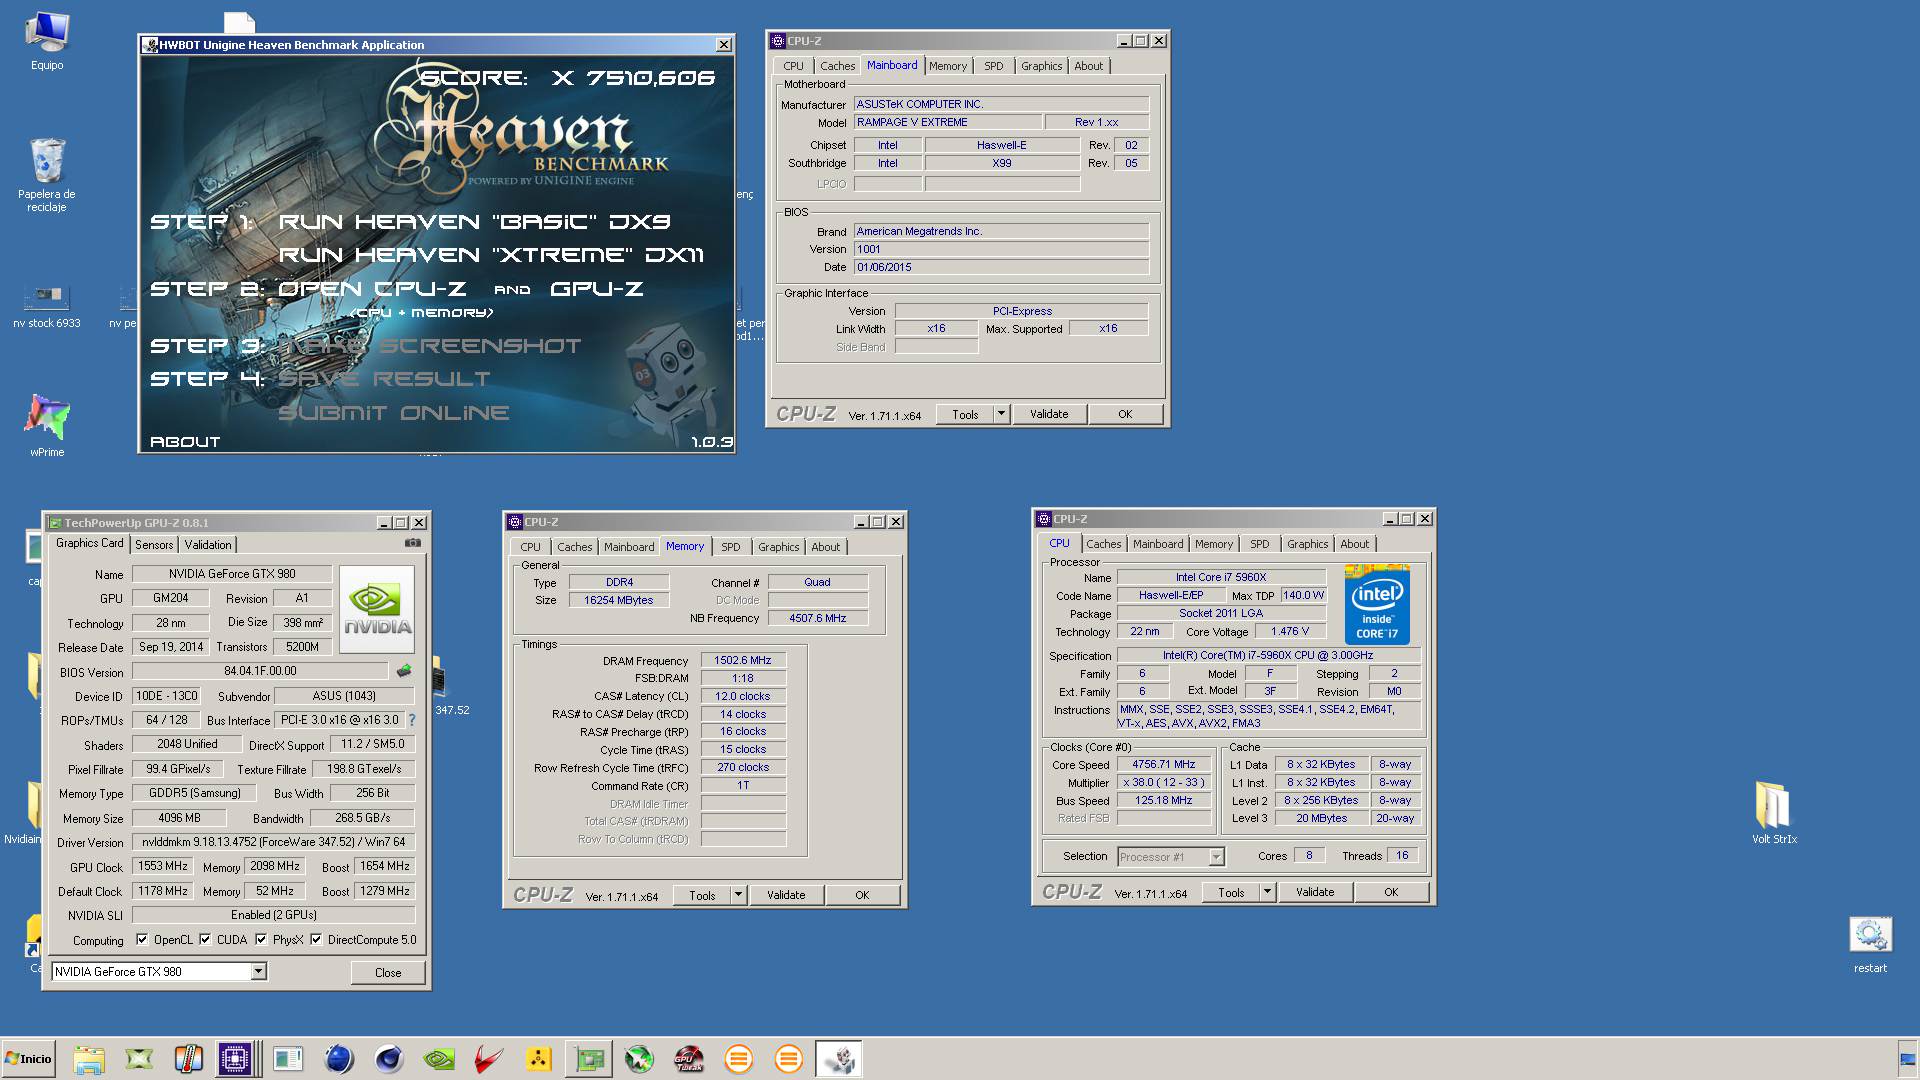Open the Volt StrIx folder icon
Viewport: 1920px width, 1080px height.
(x=1774, y=813)
